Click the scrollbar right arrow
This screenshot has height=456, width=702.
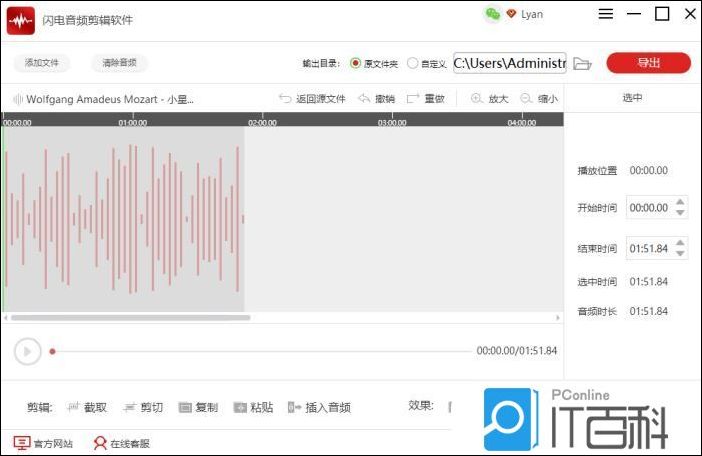tap(557, 318)
